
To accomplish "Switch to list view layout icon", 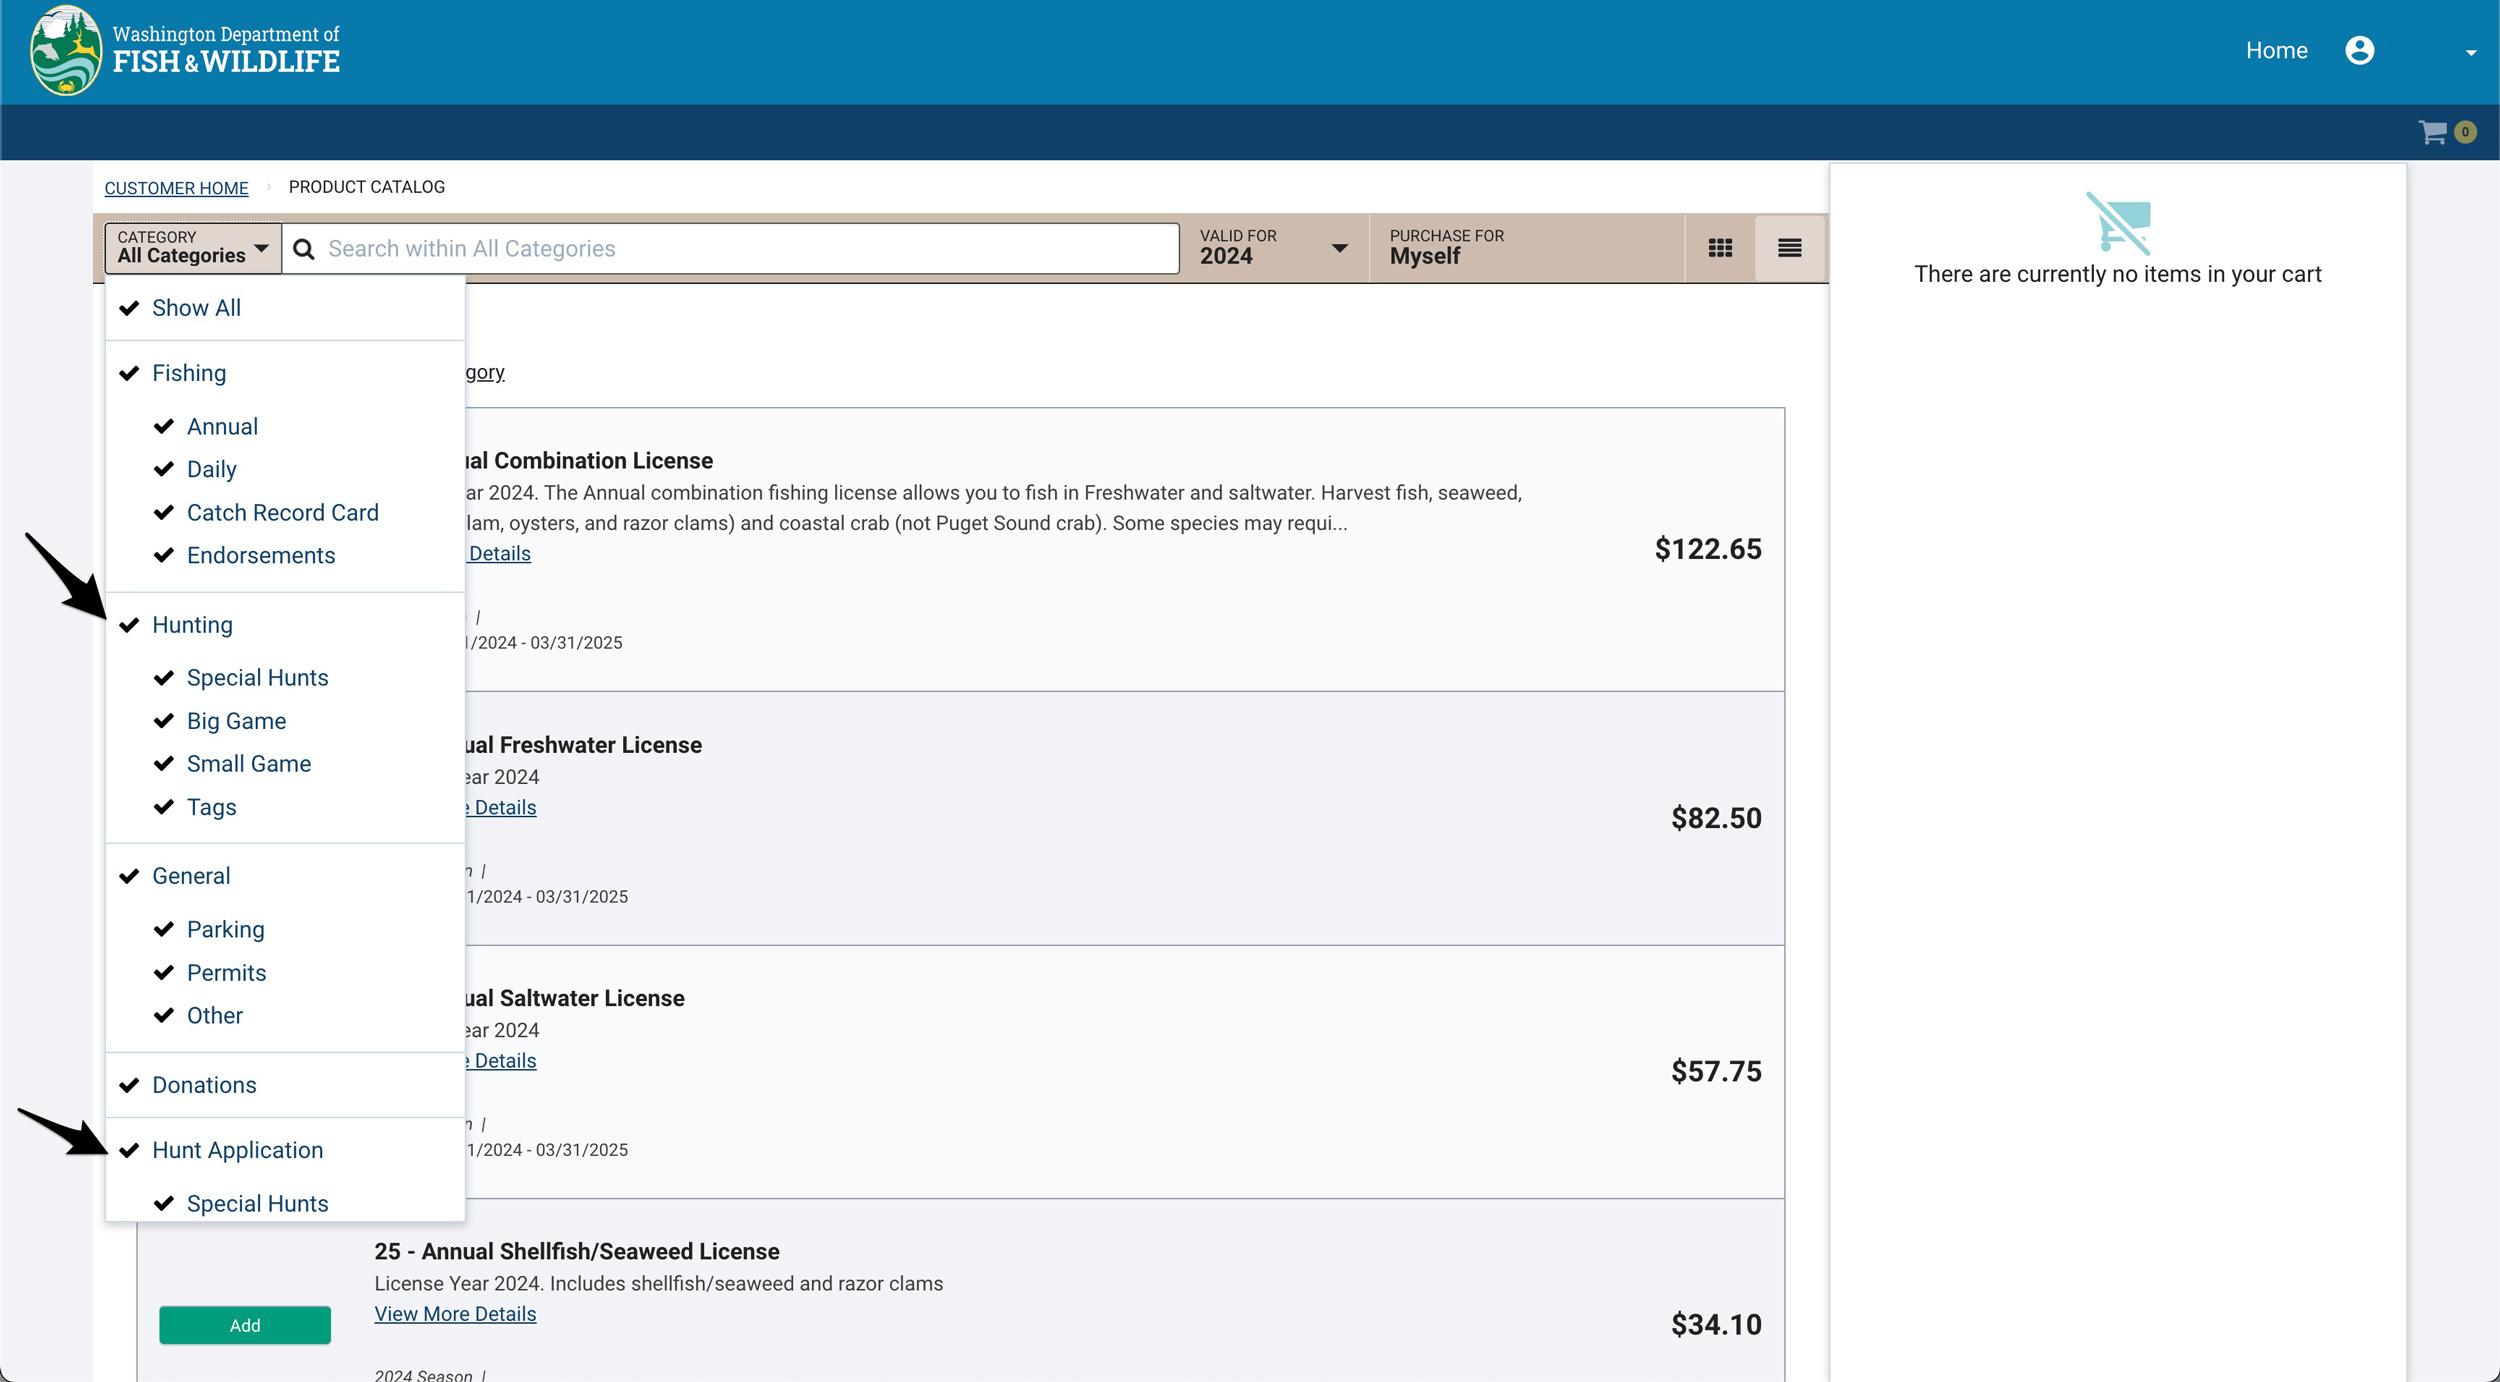I will coord(1789,248).
